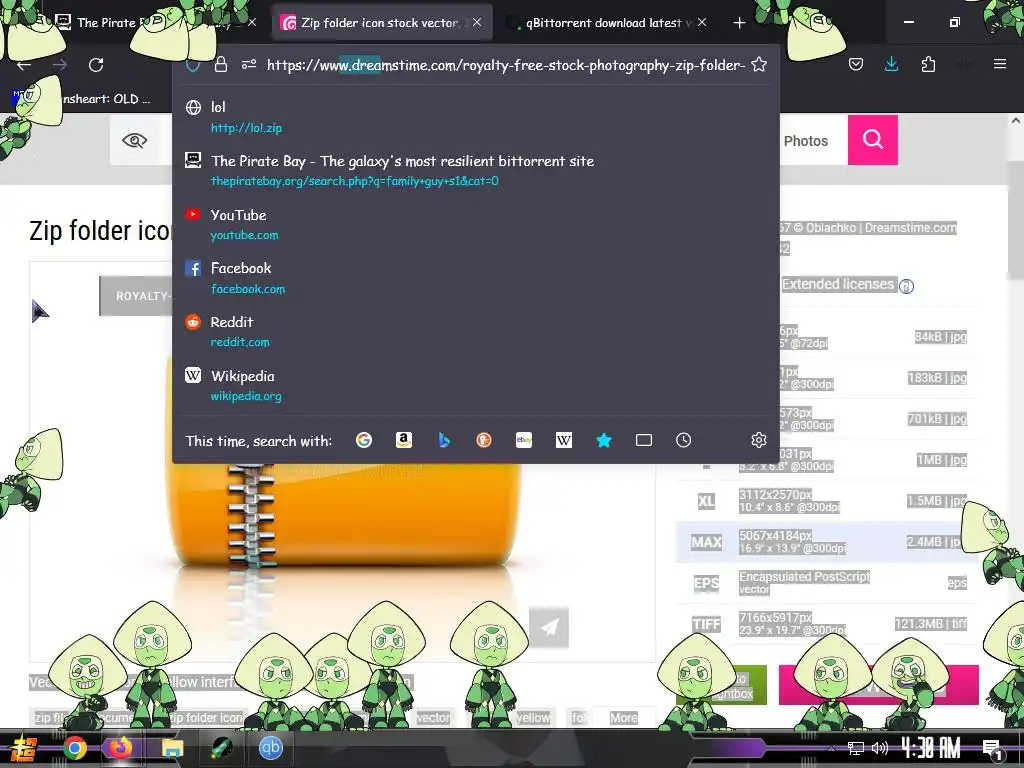1024x768 pixels.
Task: Select the EPS Encapsulated PostScript row
Action: pyautogui.click(x=827, y=583)
